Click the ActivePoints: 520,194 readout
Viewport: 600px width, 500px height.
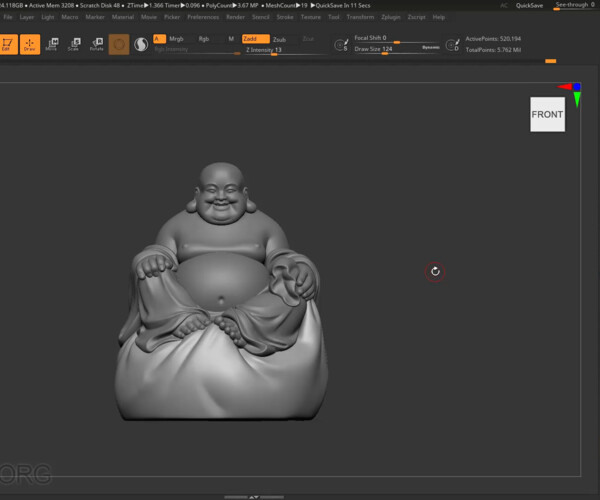tap(493, 39)
